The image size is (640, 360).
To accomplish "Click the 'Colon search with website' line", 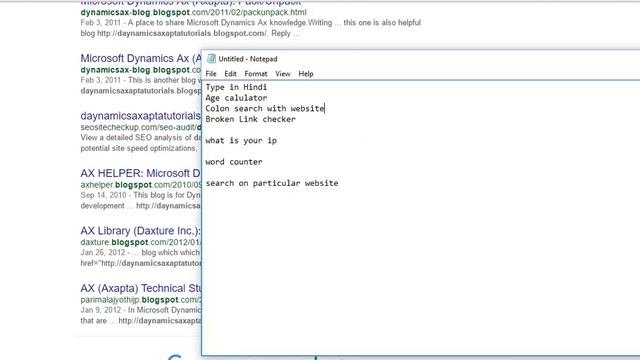I will (x=265, y=109).
